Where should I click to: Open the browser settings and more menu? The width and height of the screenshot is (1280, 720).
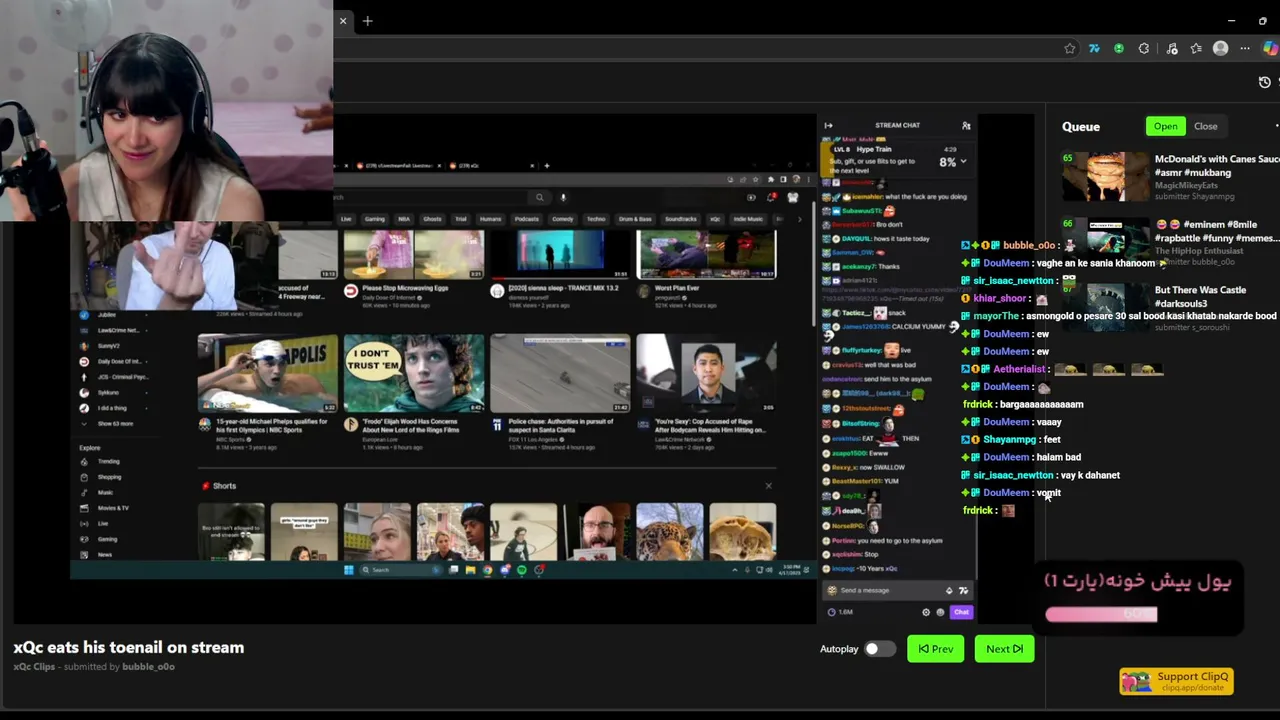[x=1245, y=48]
